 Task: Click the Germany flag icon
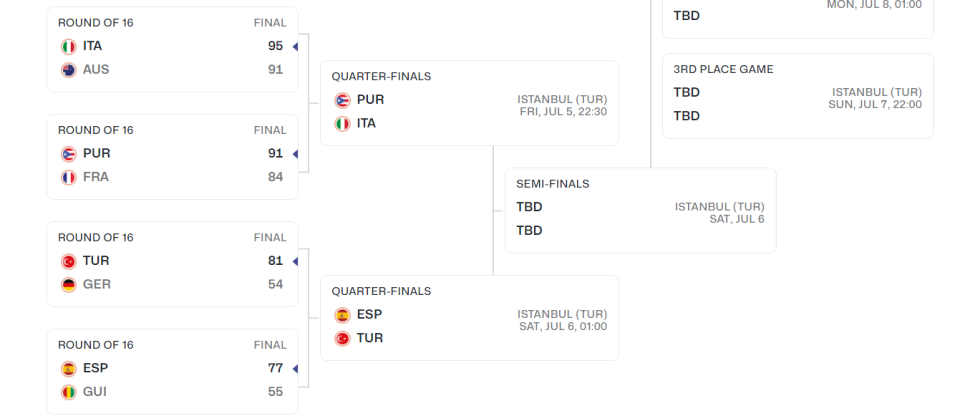click(x=68, y=284)
